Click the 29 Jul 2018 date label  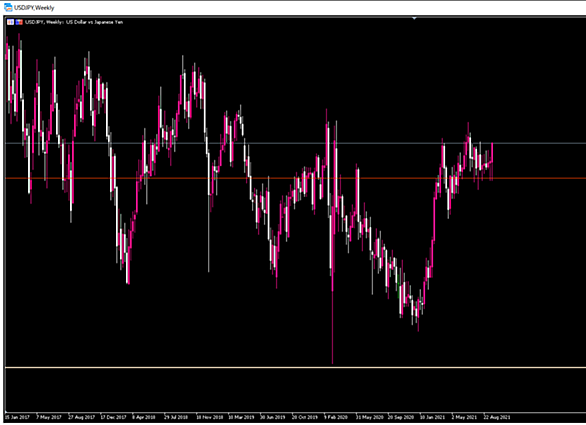(176, 417)
